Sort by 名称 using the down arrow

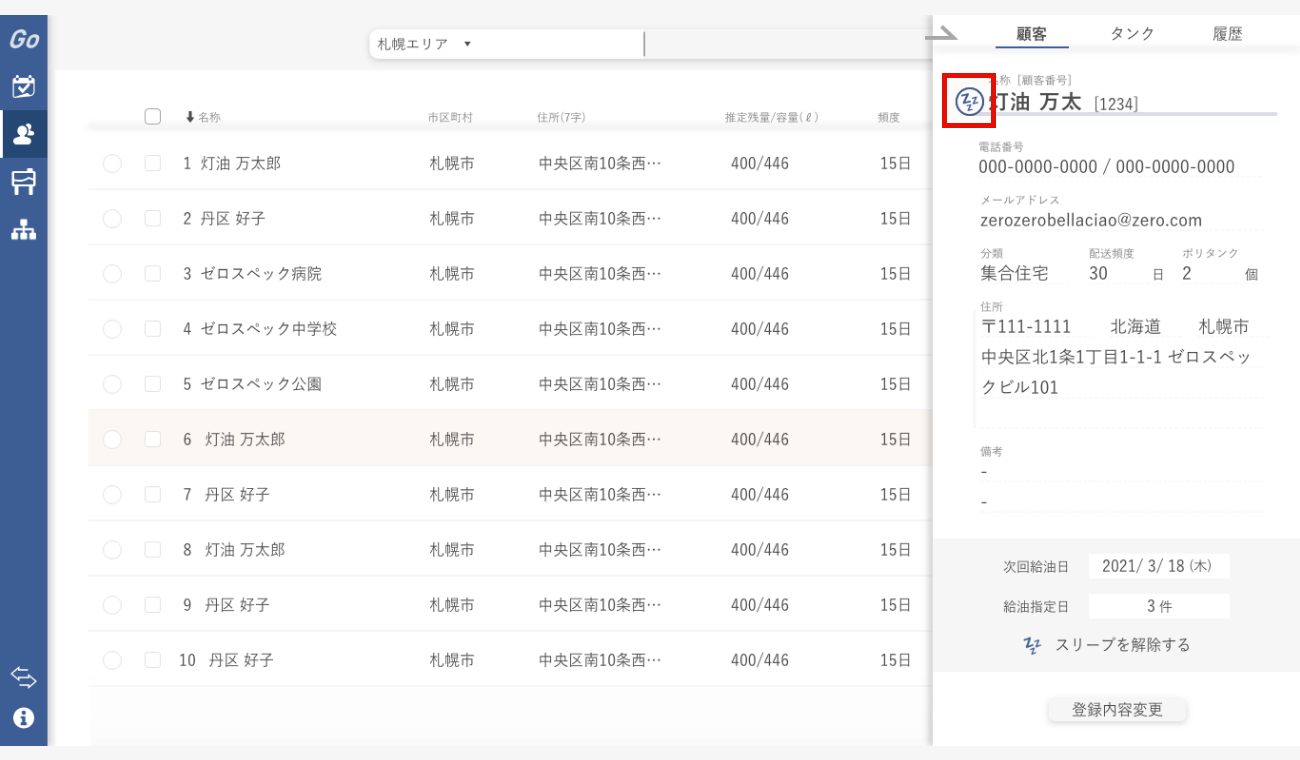pyautogui.click(x=190, y=117)
